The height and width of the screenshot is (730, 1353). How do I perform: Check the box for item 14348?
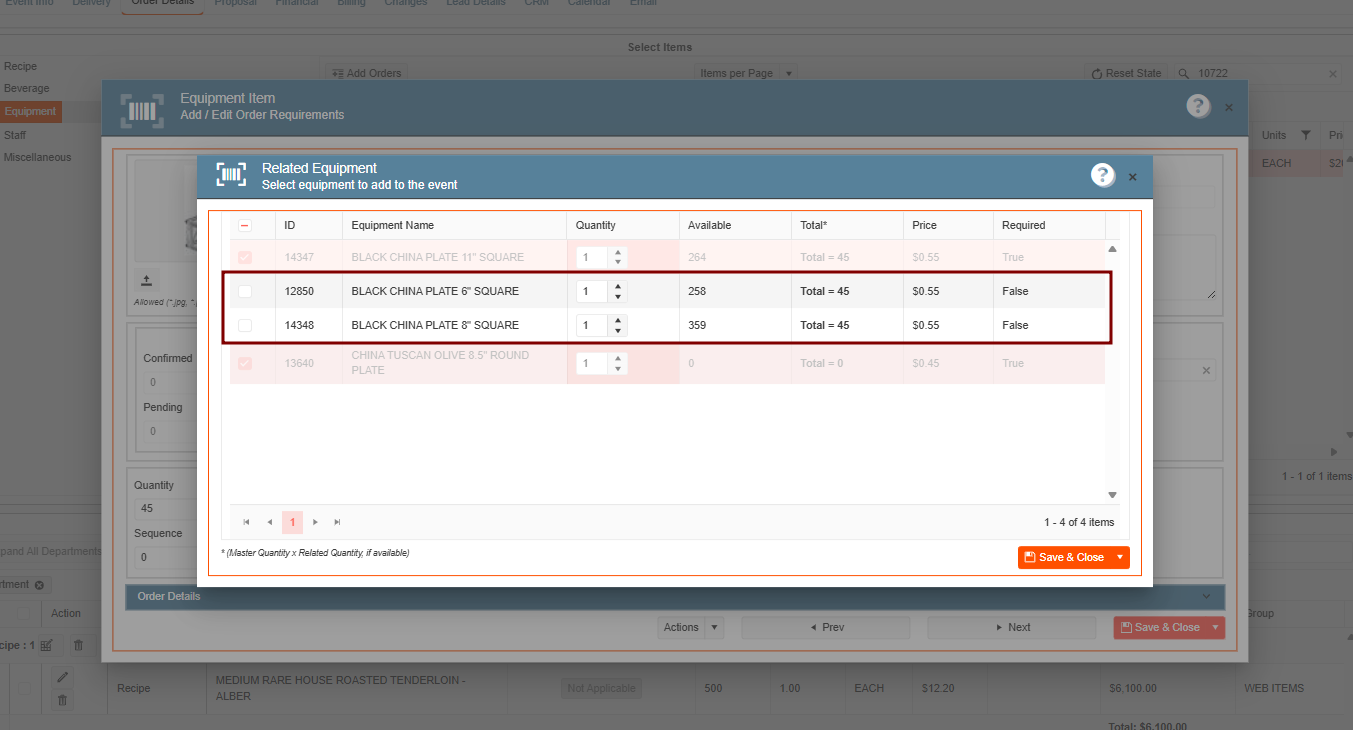coord(245,326)
